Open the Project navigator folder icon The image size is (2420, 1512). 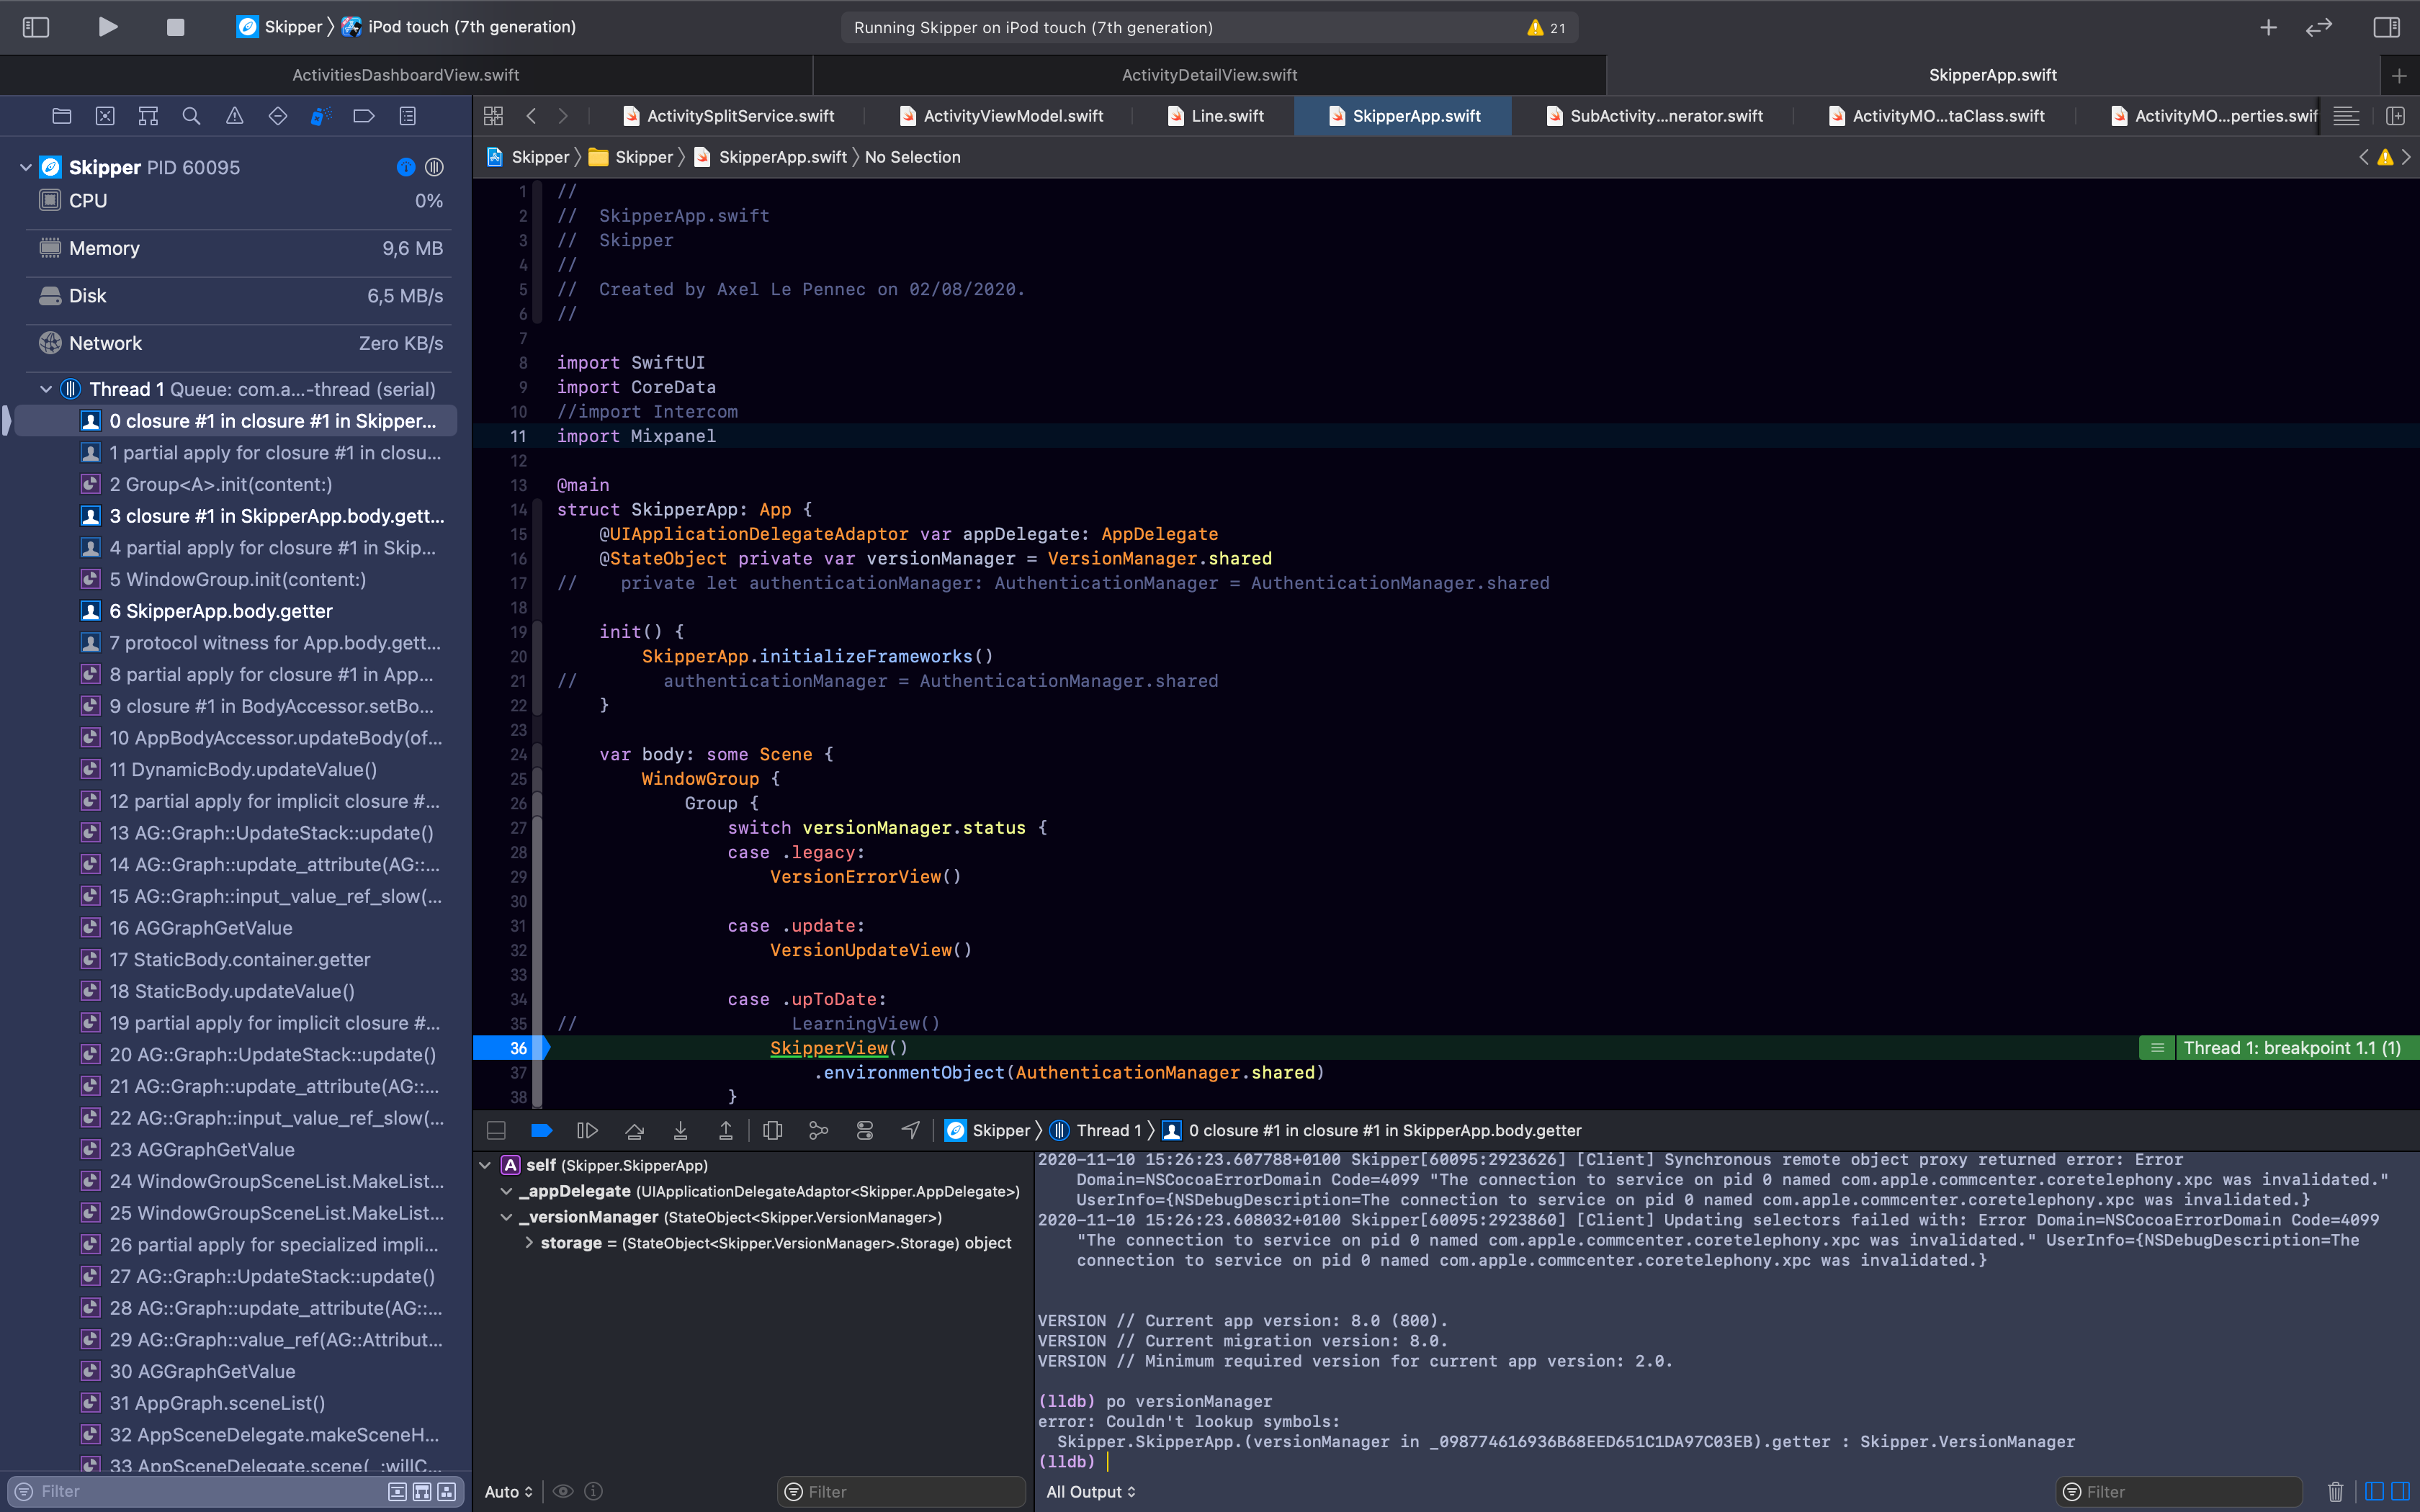click(62, 116)
